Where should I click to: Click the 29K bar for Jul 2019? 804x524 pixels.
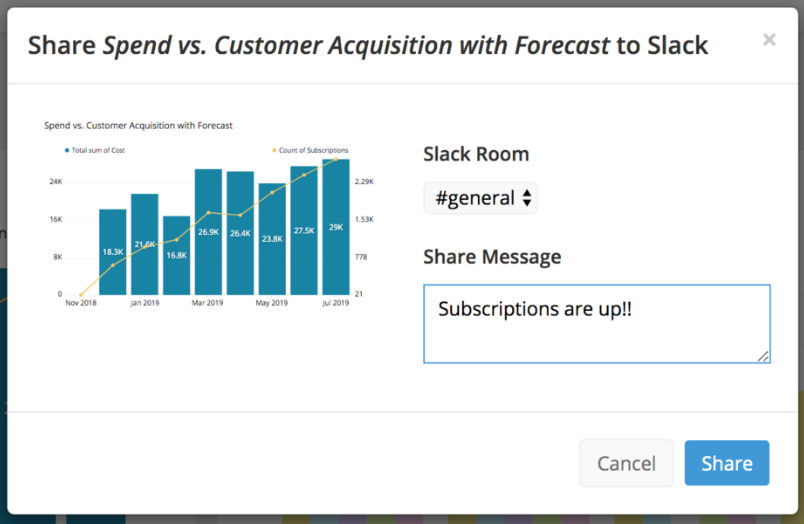click(336, 227)
